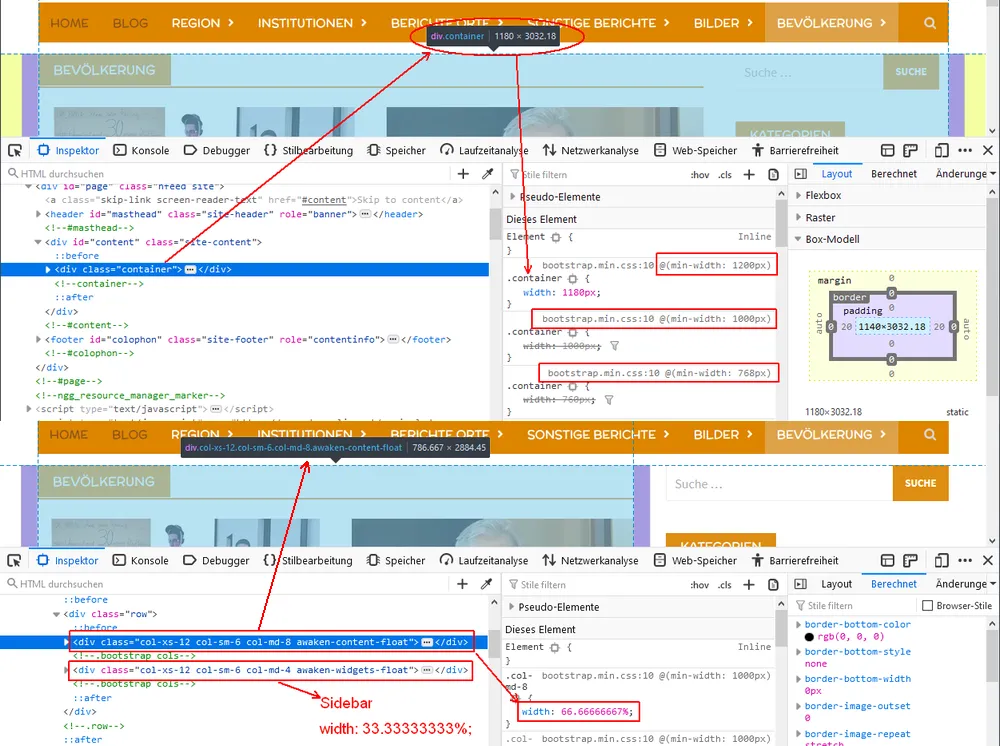Switch to Konsole tab in upper DevTools
The height and width of the screenshot is (746, 1000).
(142, 150)
